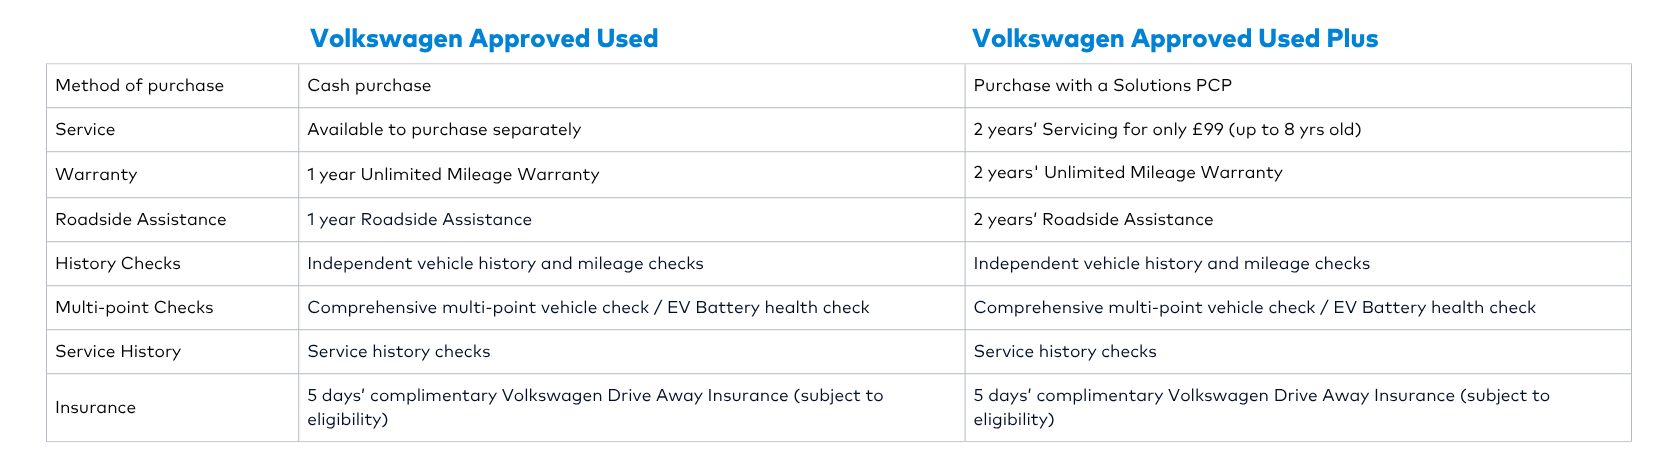Click the Volkswagen Approved Used heading
This screenshot has height=470, width=1679.
pyautogui.click(x=484, y=39)
